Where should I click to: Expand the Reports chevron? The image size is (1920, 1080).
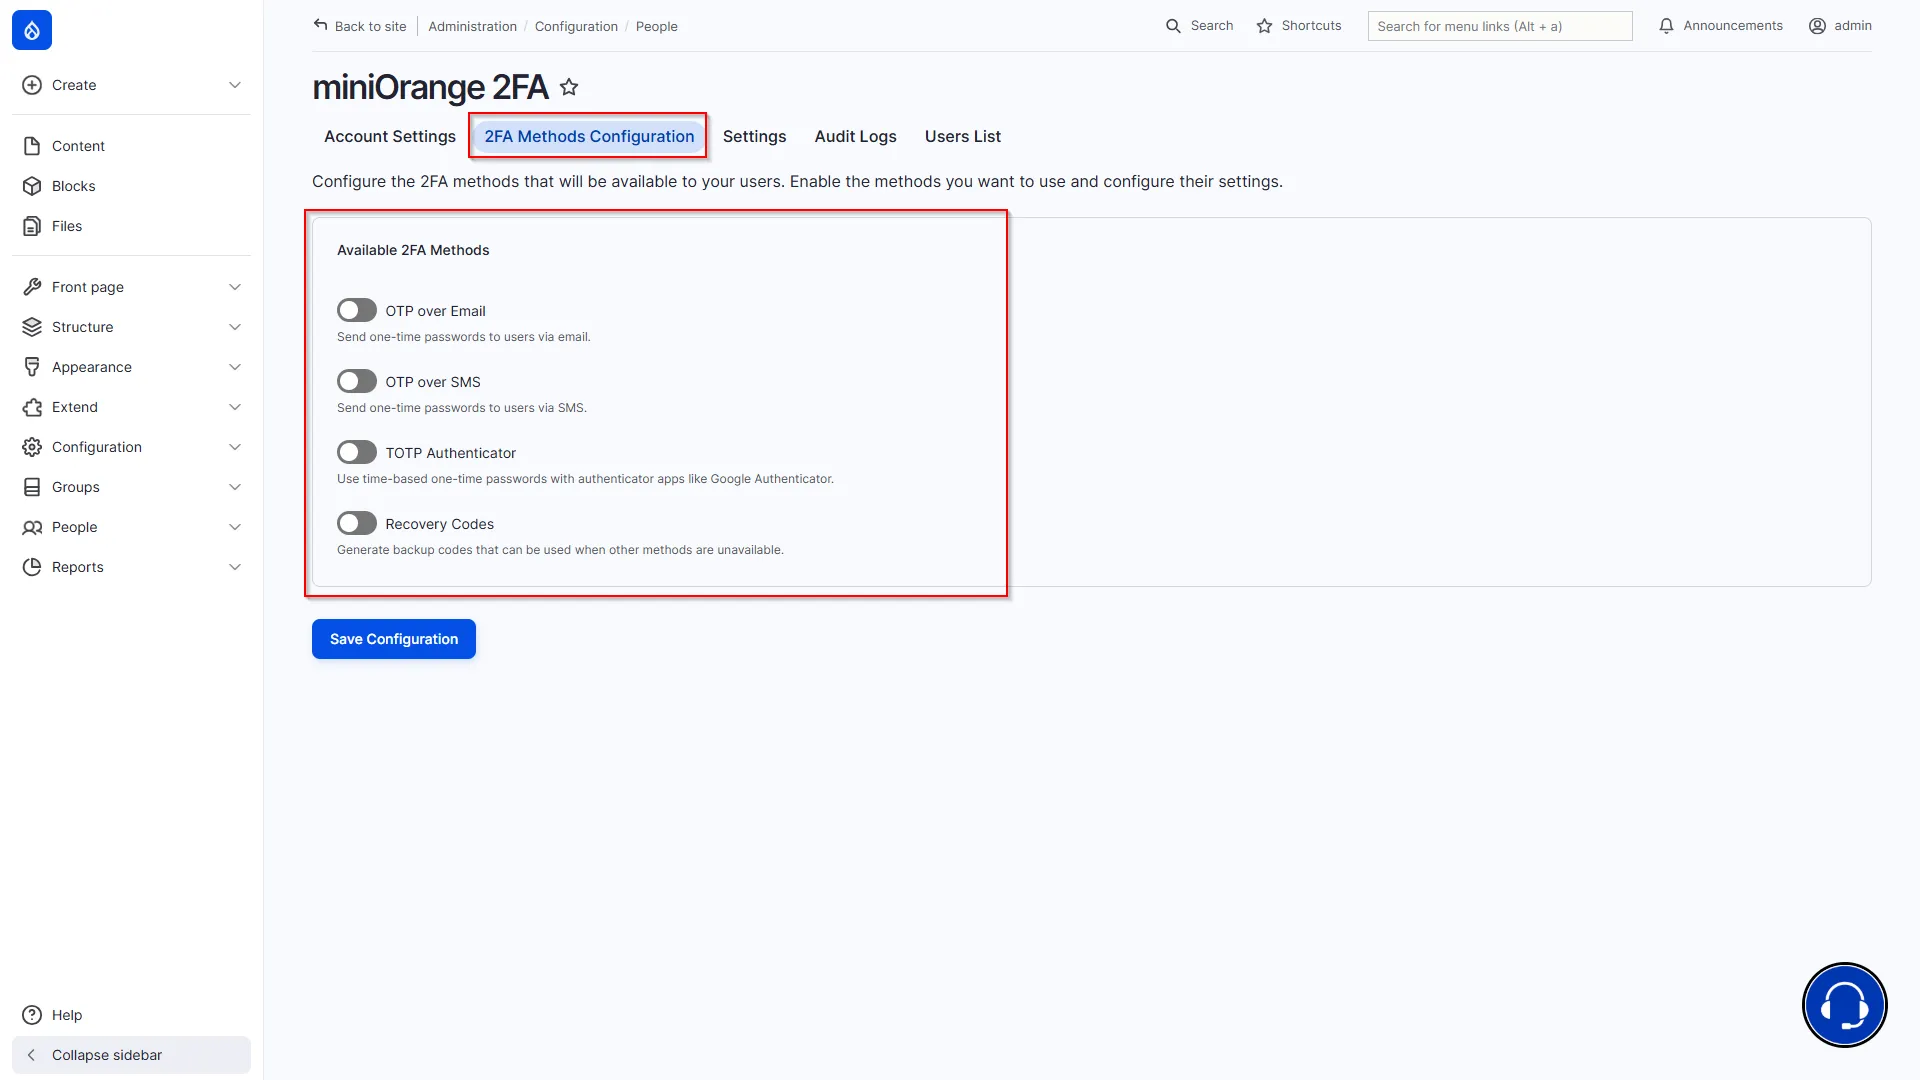235,567
